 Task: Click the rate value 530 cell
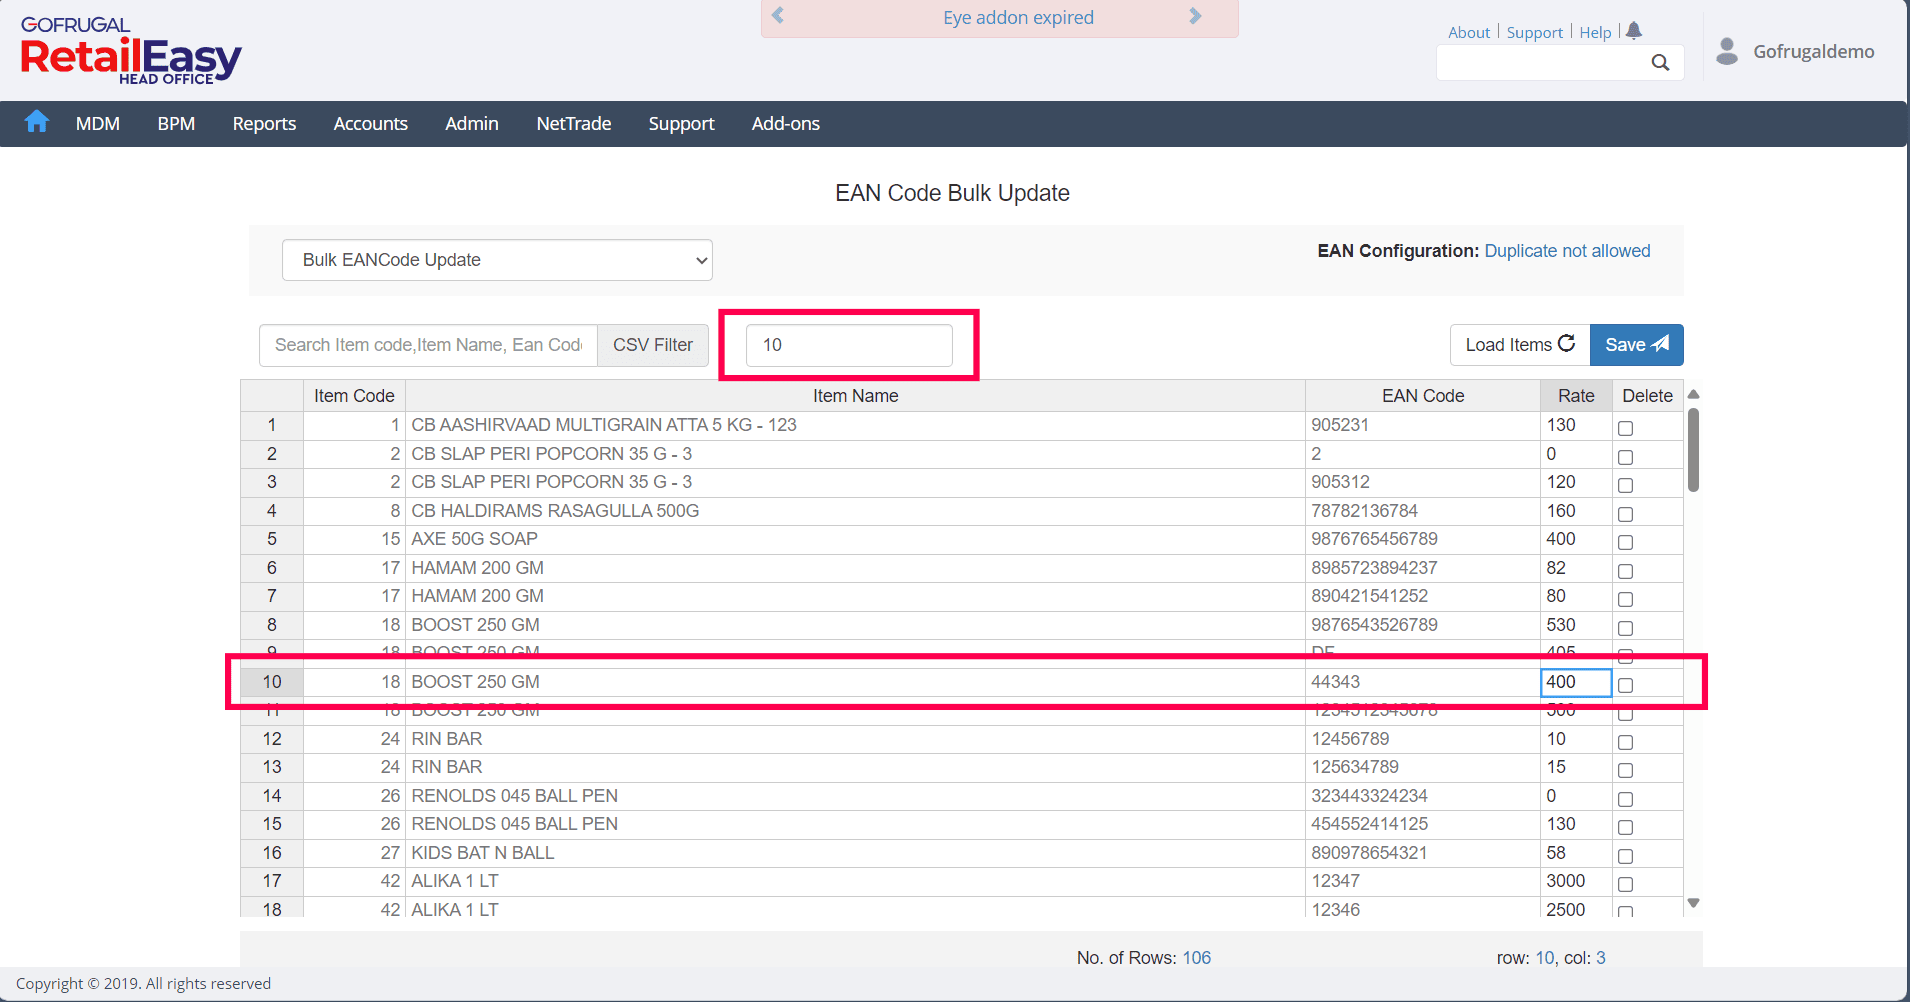pos(1576,625)
